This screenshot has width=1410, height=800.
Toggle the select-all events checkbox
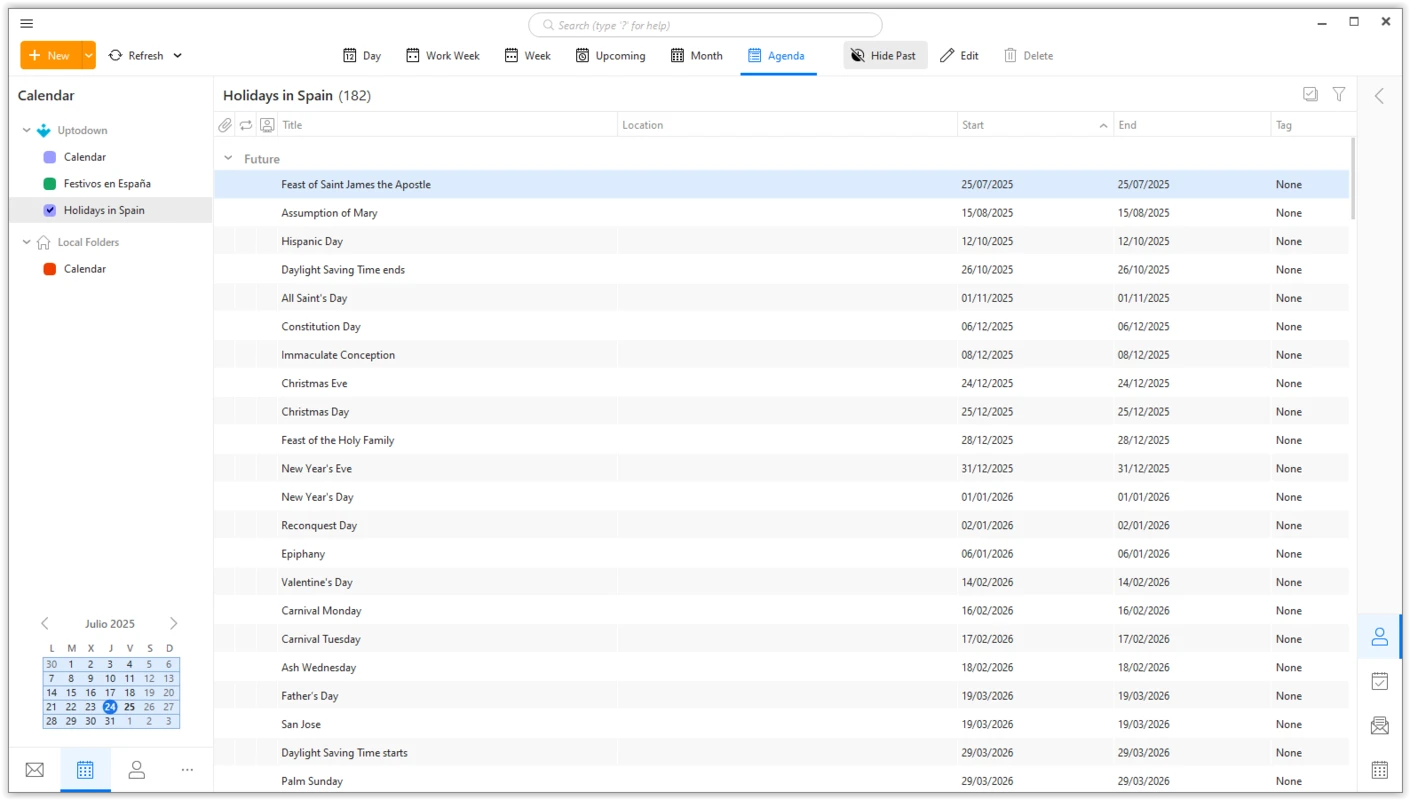point(1310,94)
